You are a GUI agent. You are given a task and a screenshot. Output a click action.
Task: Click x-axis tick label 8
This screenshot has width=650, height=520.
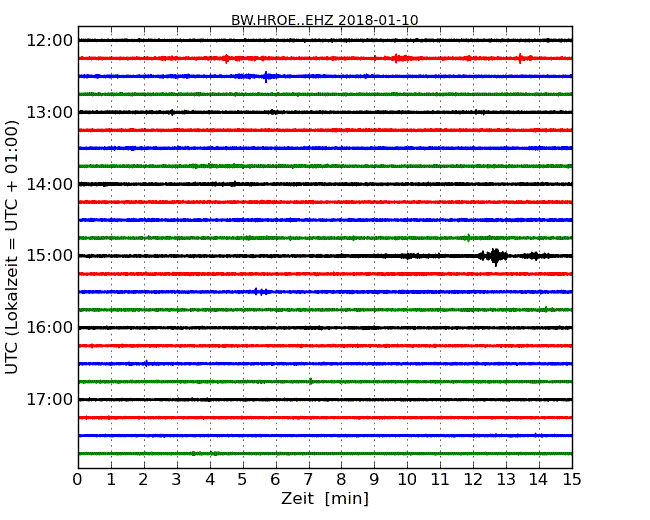pyautogui.click(x=342, y=480)
